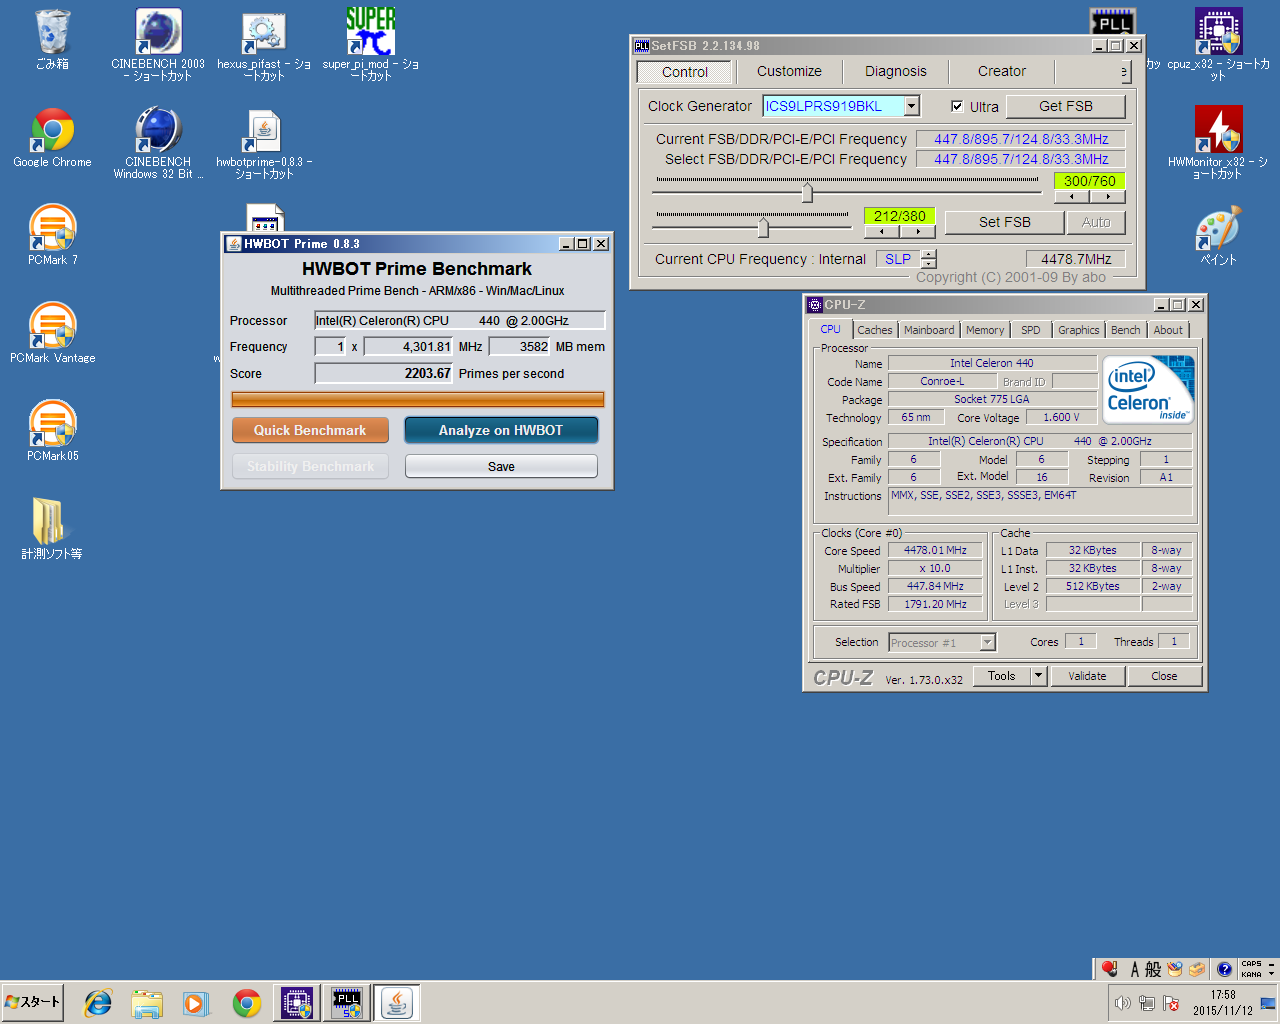
Task: Open the Mainboard tab in CPU-Z
Action: pyautogui.click(x=929, y=330)
